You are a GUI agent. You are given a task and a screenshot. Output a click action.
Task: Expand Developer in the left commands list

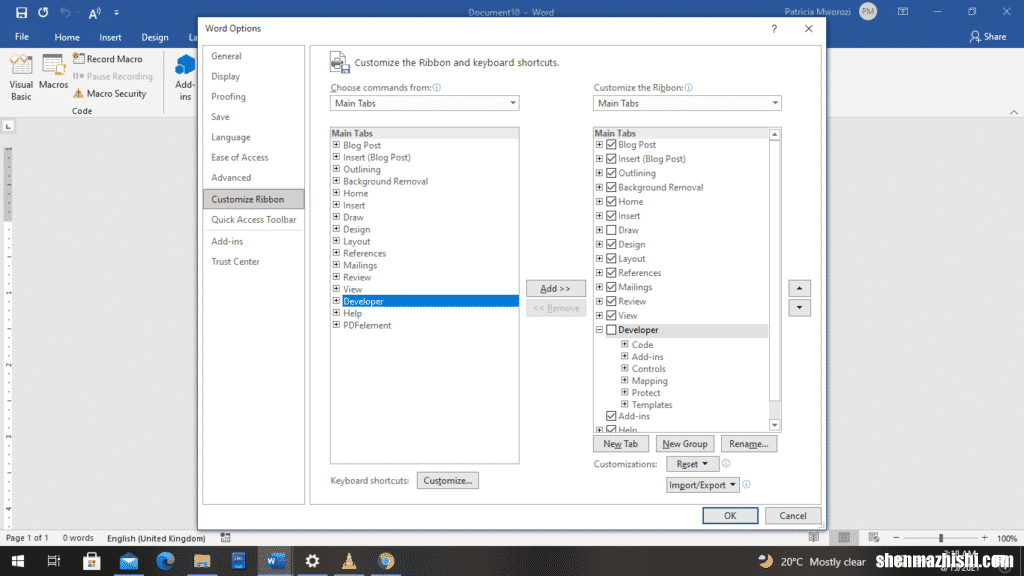[x=336, y=301]
